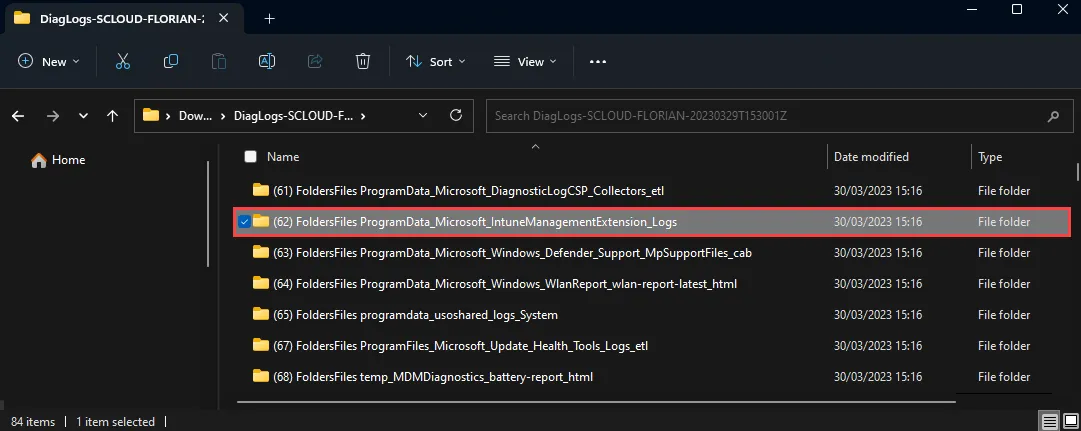
Task: Go back to previous folder
Action: pos(18,116)
